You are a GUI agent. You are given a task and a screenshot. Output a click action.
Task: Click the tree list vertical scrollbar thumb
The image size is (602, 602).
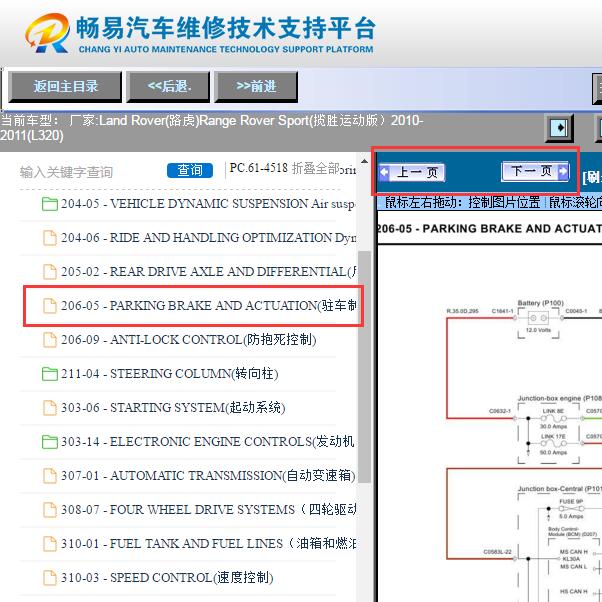point(364,367)
